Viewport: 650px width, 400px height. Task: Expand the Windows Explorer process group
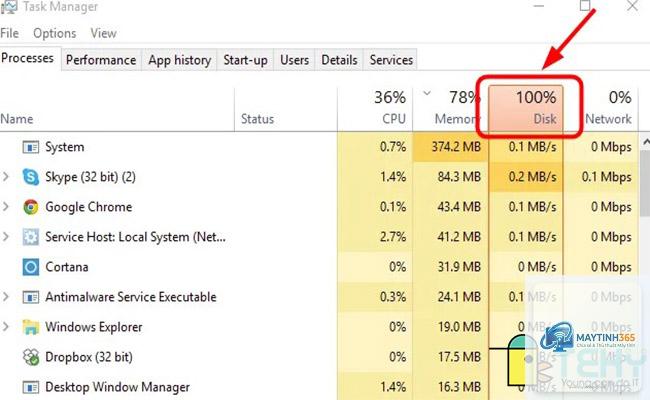point(6,327)
